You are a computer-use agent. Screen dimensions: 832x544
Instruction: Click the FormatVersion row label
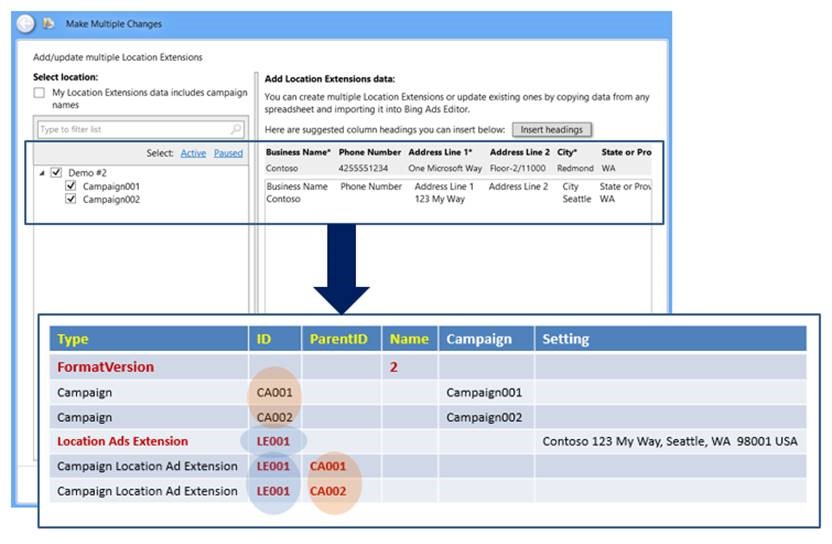(105, 367)
